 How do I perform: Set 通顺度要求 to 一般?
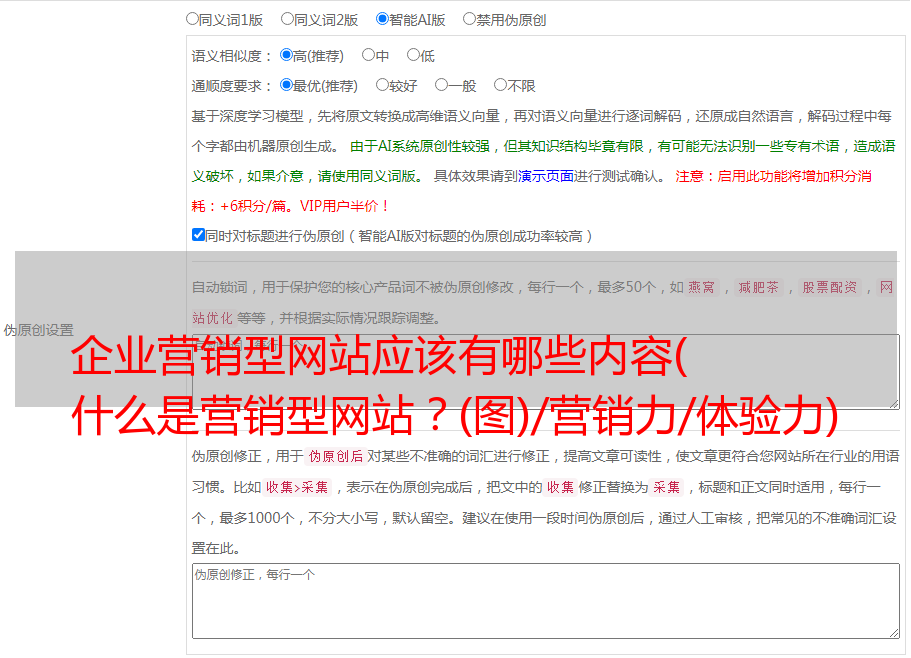pyautogui.click(x=442, y=85)
